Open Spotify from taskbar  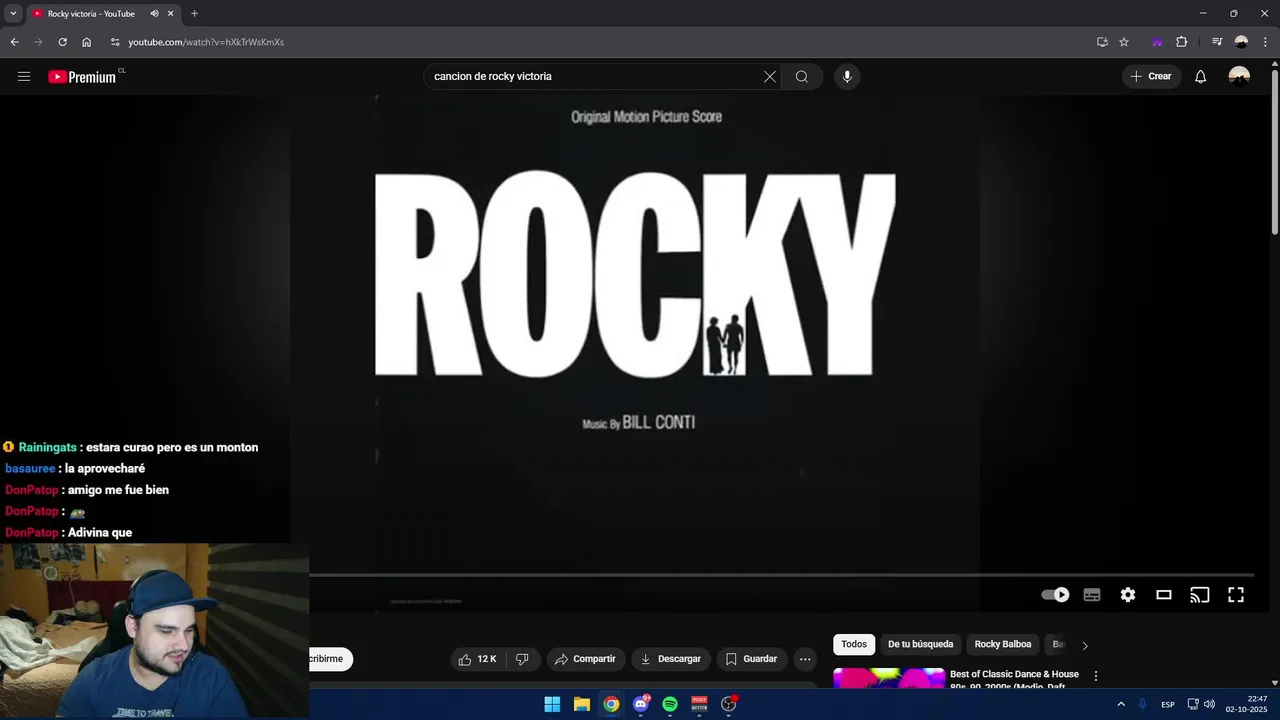(670, 704)
